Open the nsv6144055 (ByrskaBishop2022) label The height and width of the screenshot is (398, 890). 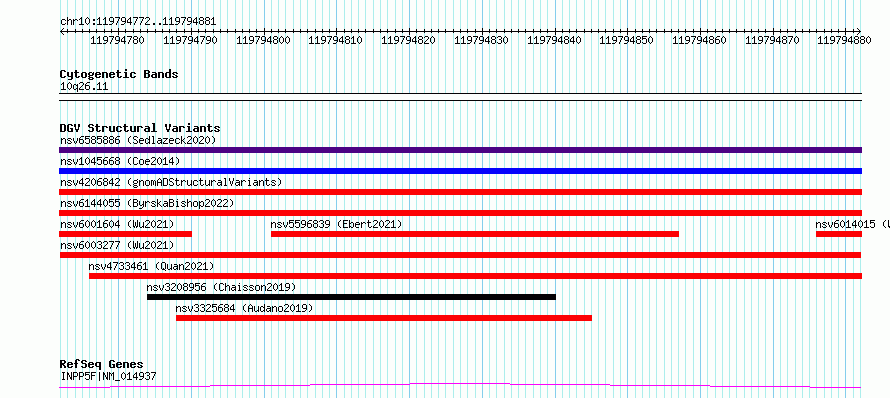click(147, 203)
